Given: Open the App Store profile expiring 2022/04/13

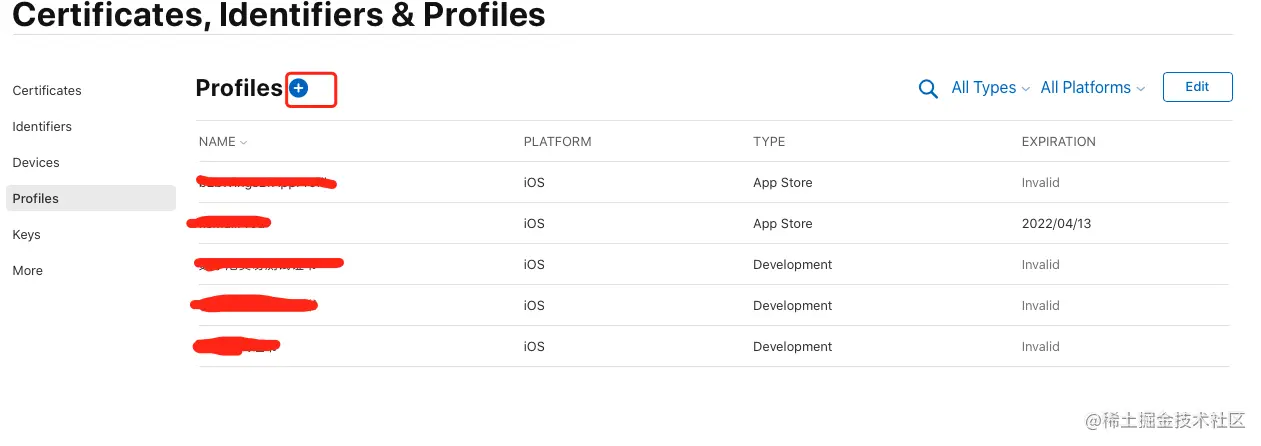Looking at the screenshot, I should point(230,223).
